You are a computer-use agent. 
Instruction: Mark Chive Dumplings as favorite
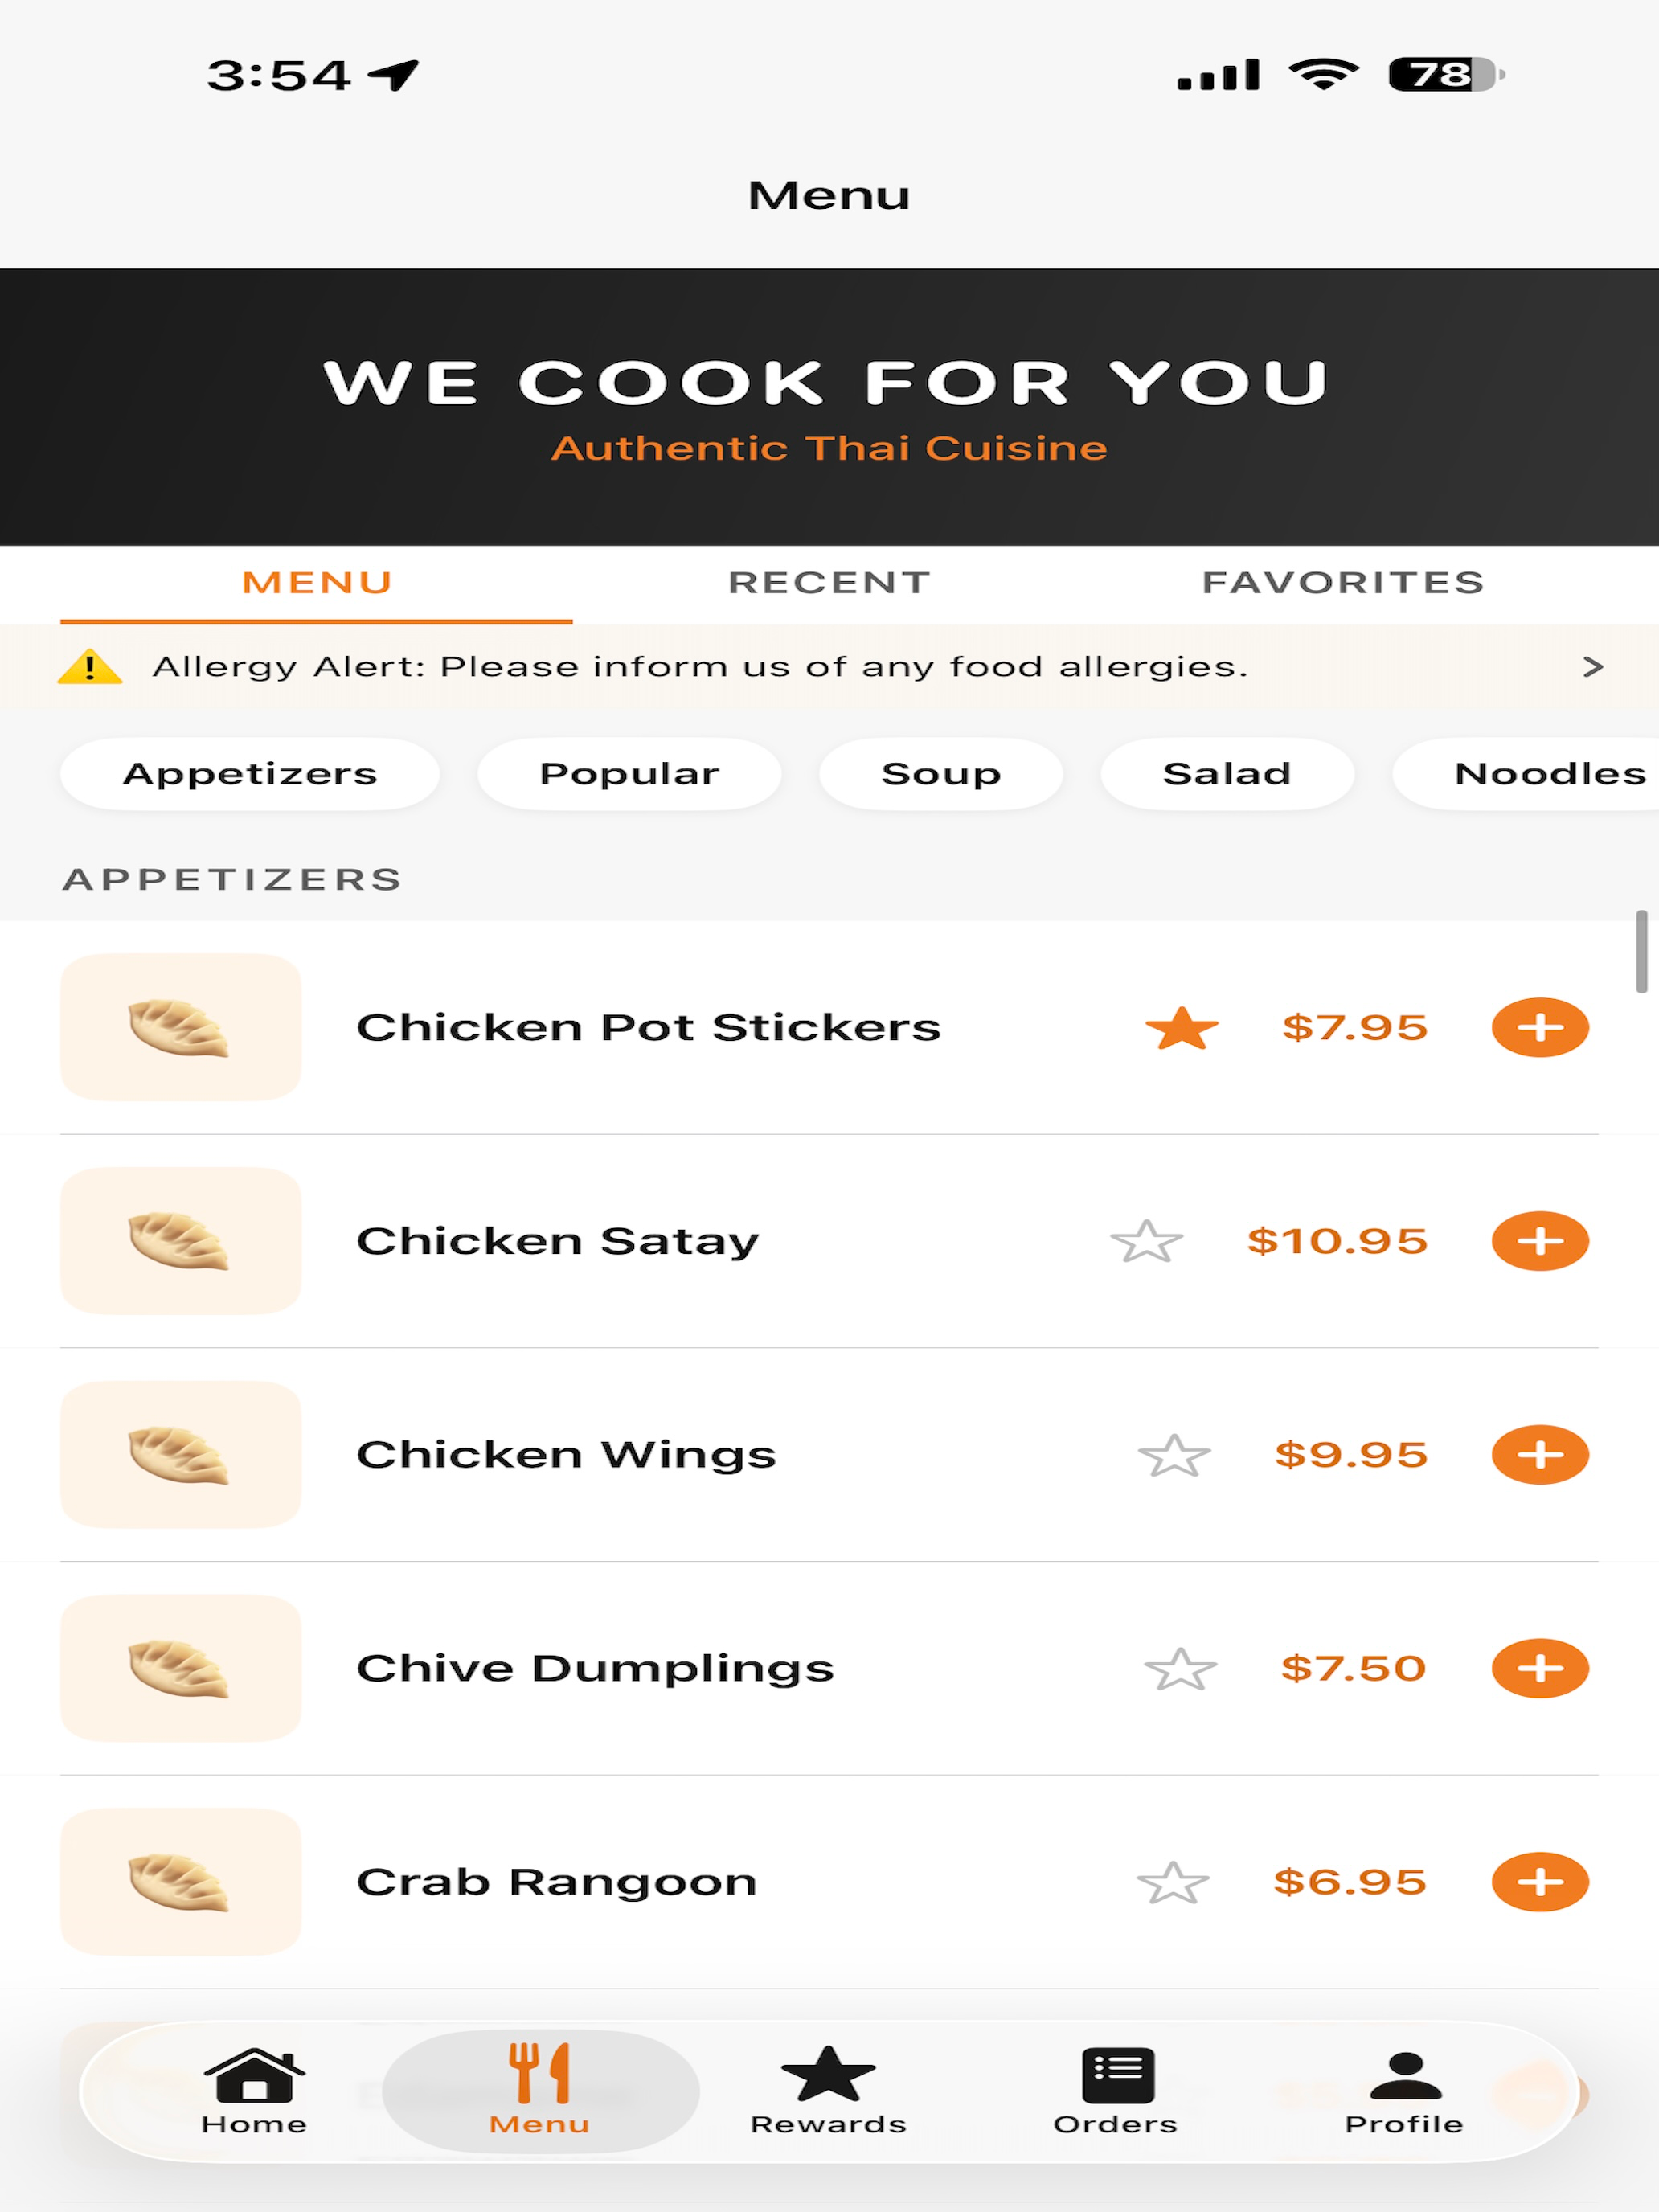(x=1180, y=1669)
